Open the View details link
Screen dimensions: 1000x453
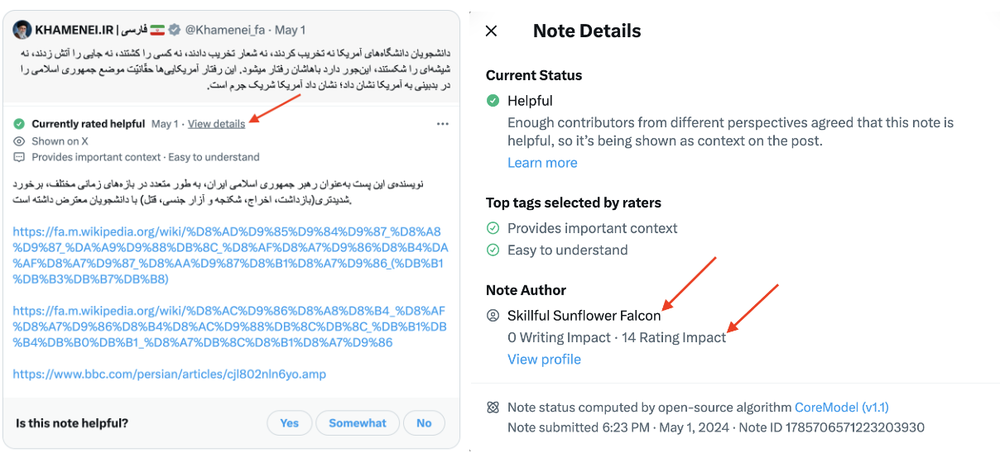pyautogui.click(x=216, y=124)
